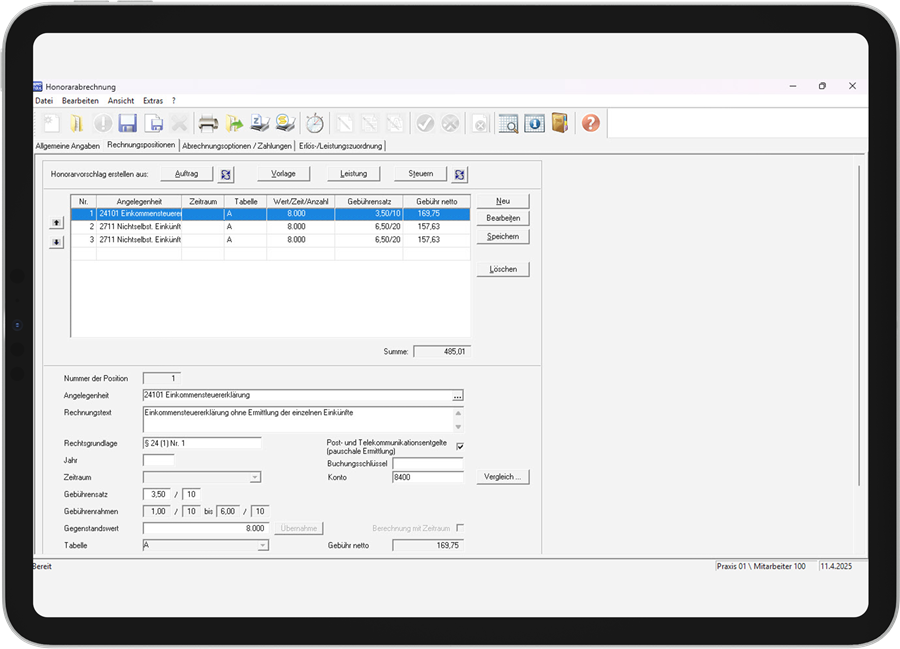This screenshot has width=900, height=649.
Task: Click the second greyed page icon after stopwatch
Action: coord(370,123)
